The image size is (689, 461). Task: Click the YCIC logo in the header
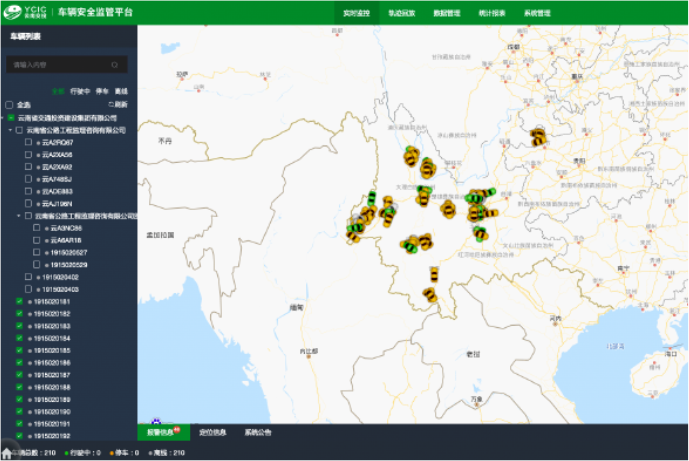point(25,12)
